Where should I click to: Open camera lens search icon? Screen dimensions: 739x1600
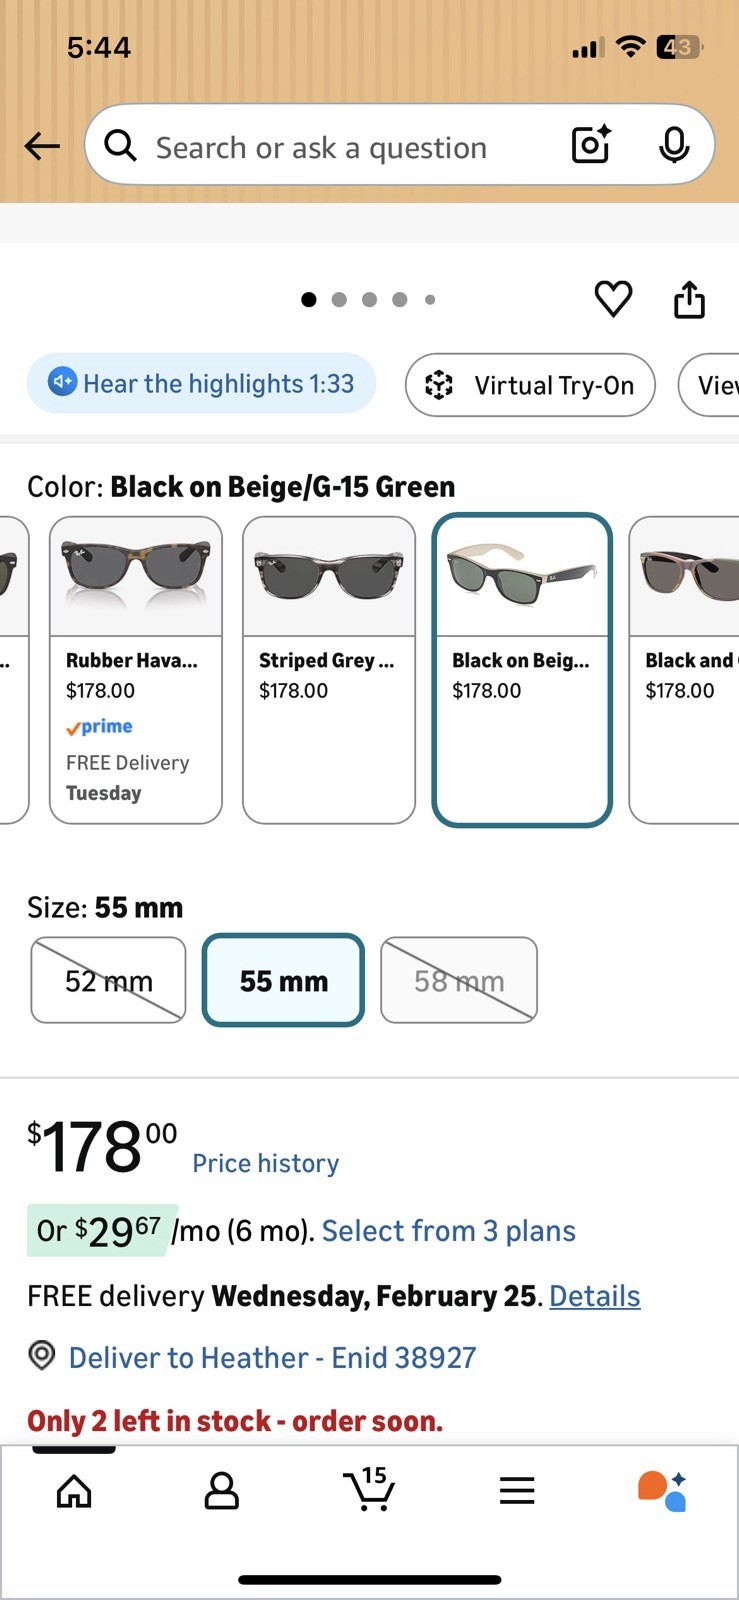(590, 146)
